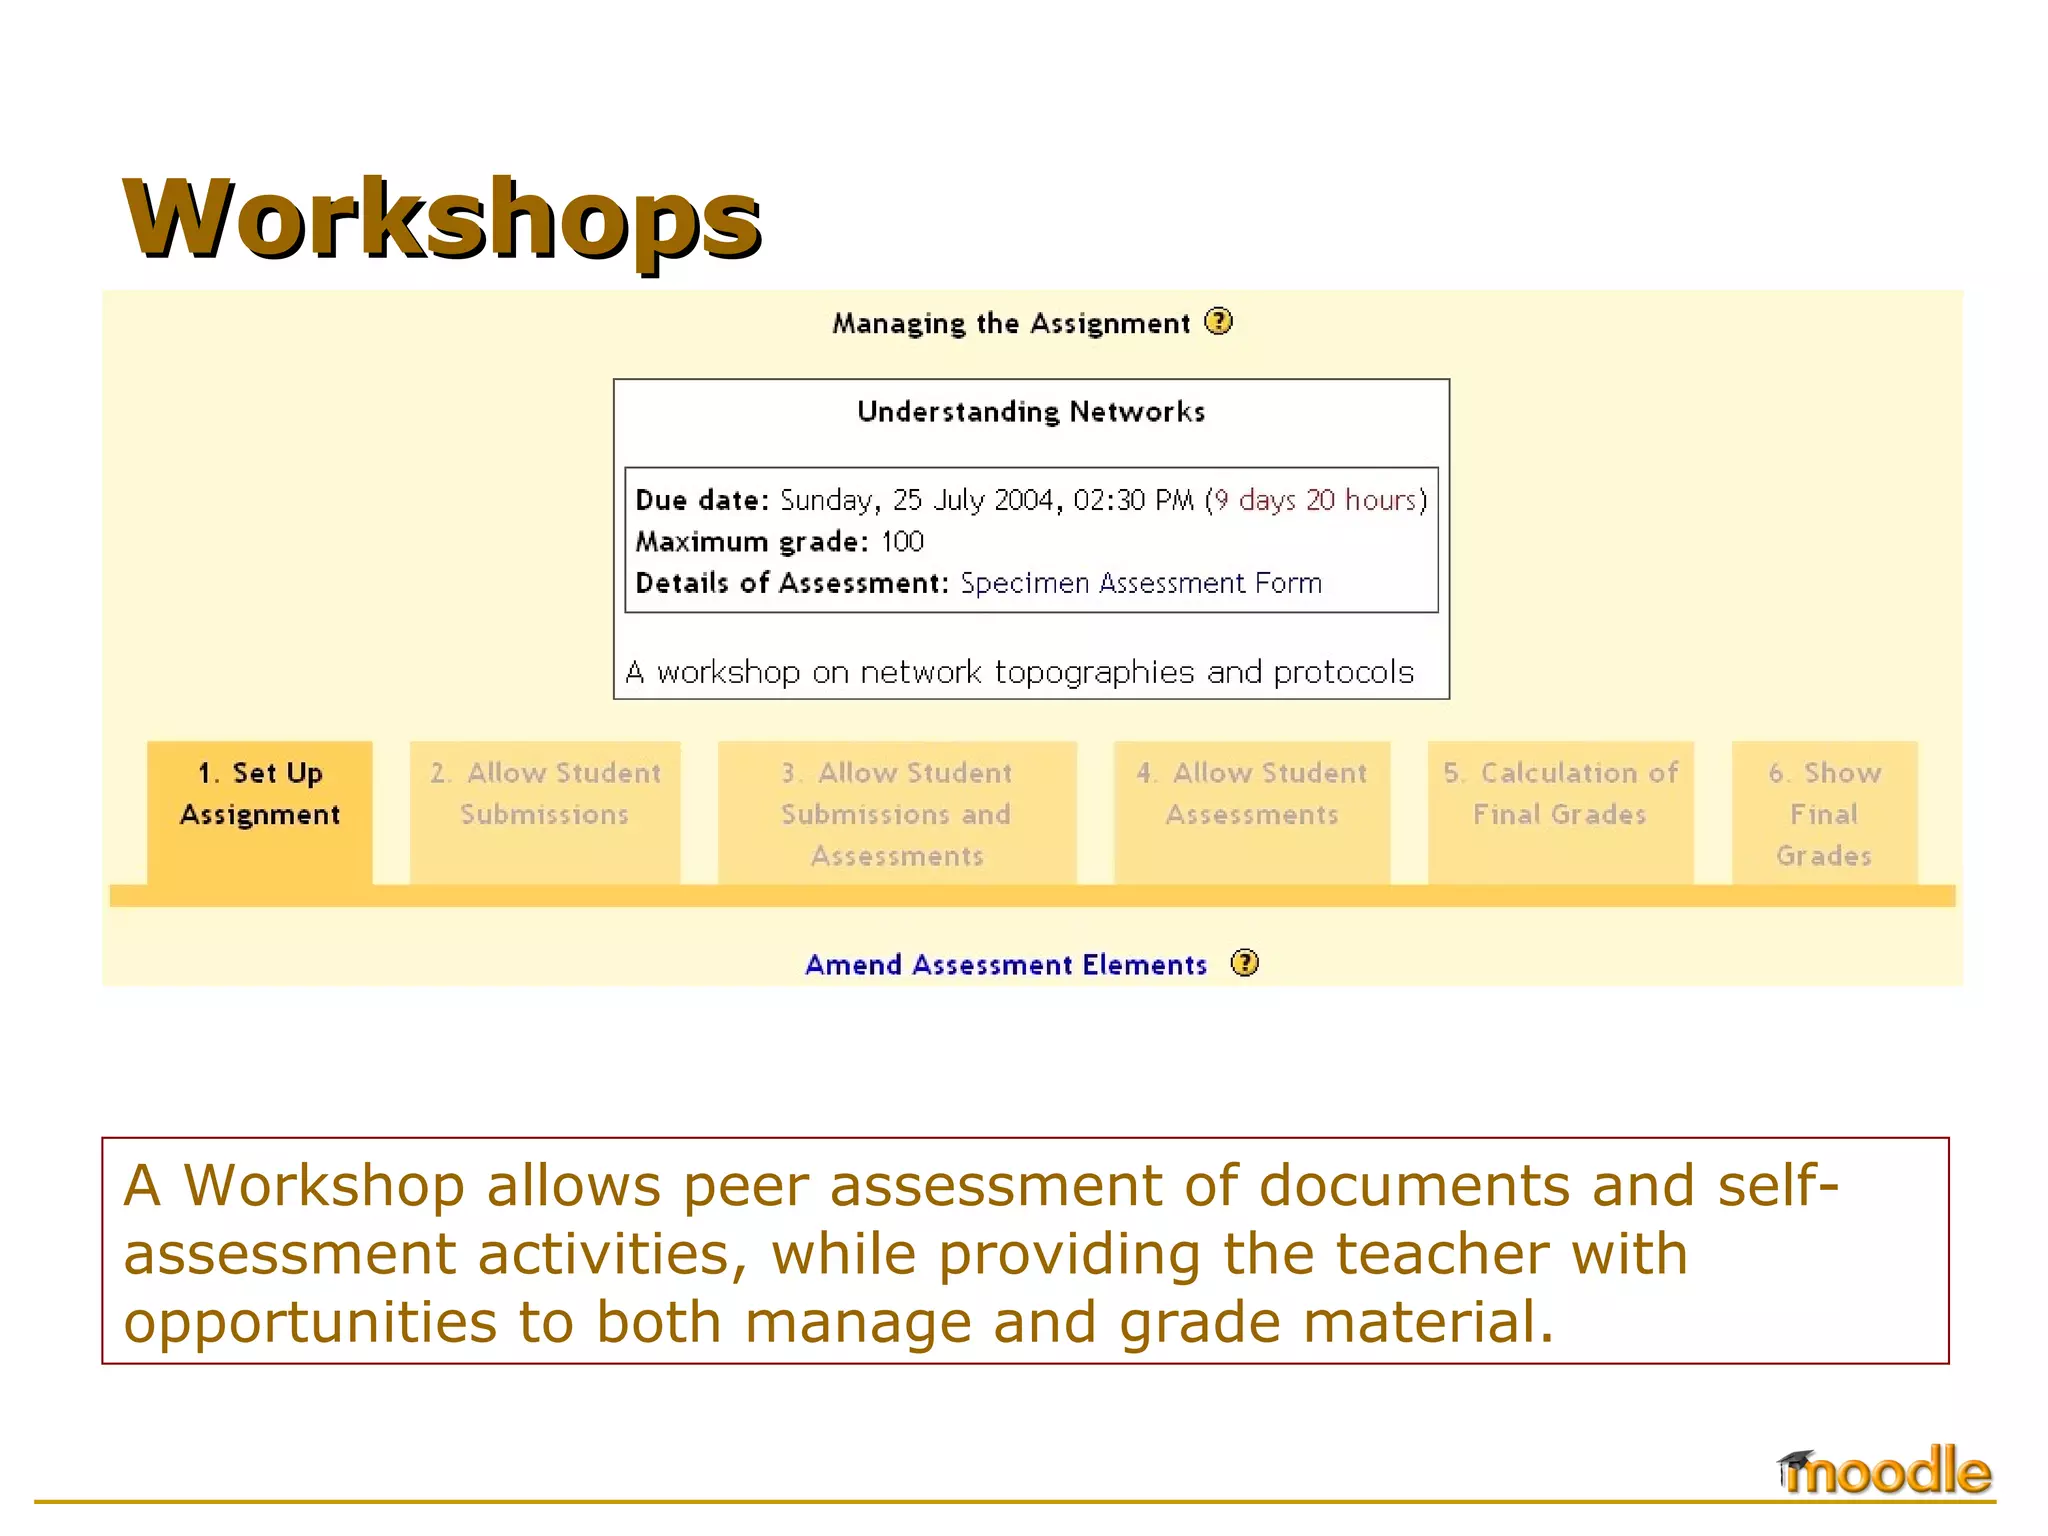The image size is (2048, 1536).
Task: Click the Managing the Assignment heading
Action: [1011, 324]
